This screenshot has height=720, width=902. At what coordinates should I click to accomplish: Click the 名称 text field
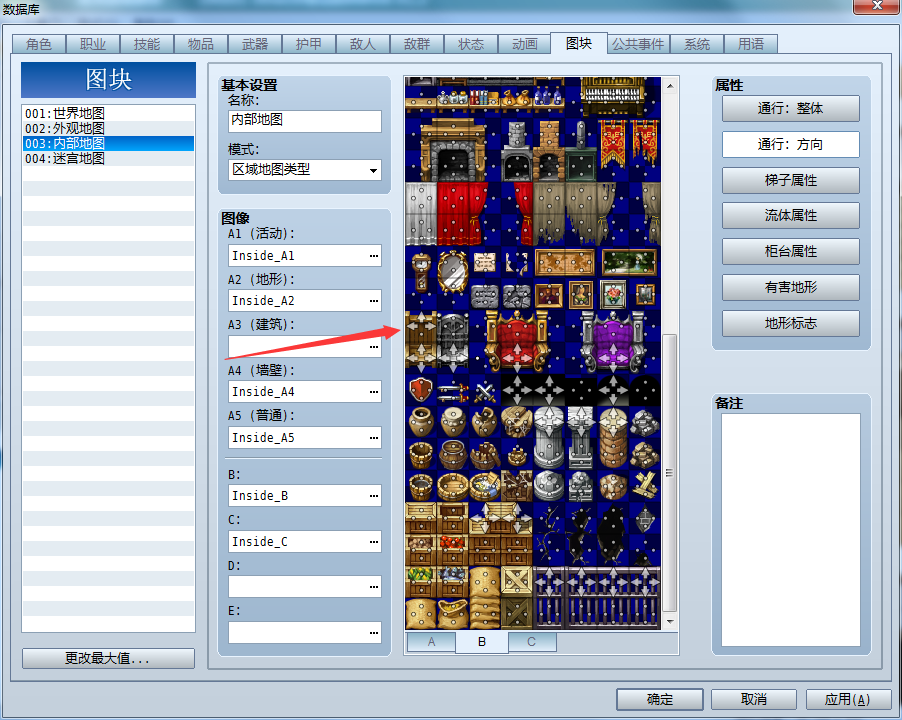[305, 121]
